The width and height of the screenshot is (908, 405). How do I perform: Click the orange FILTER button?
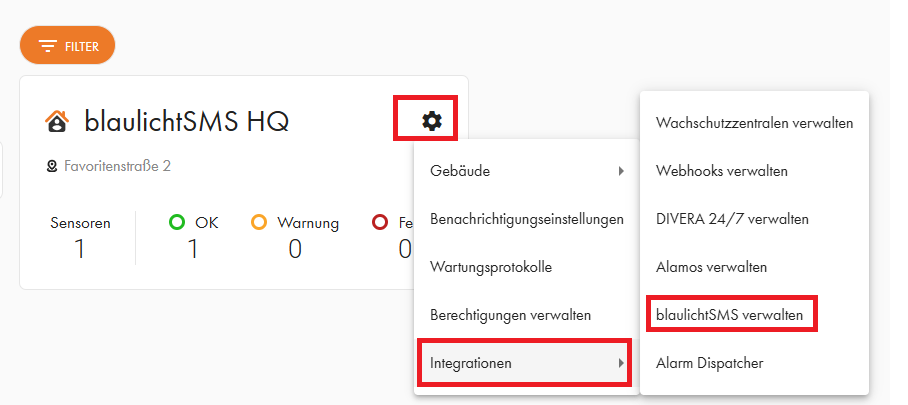coord(67,45)
